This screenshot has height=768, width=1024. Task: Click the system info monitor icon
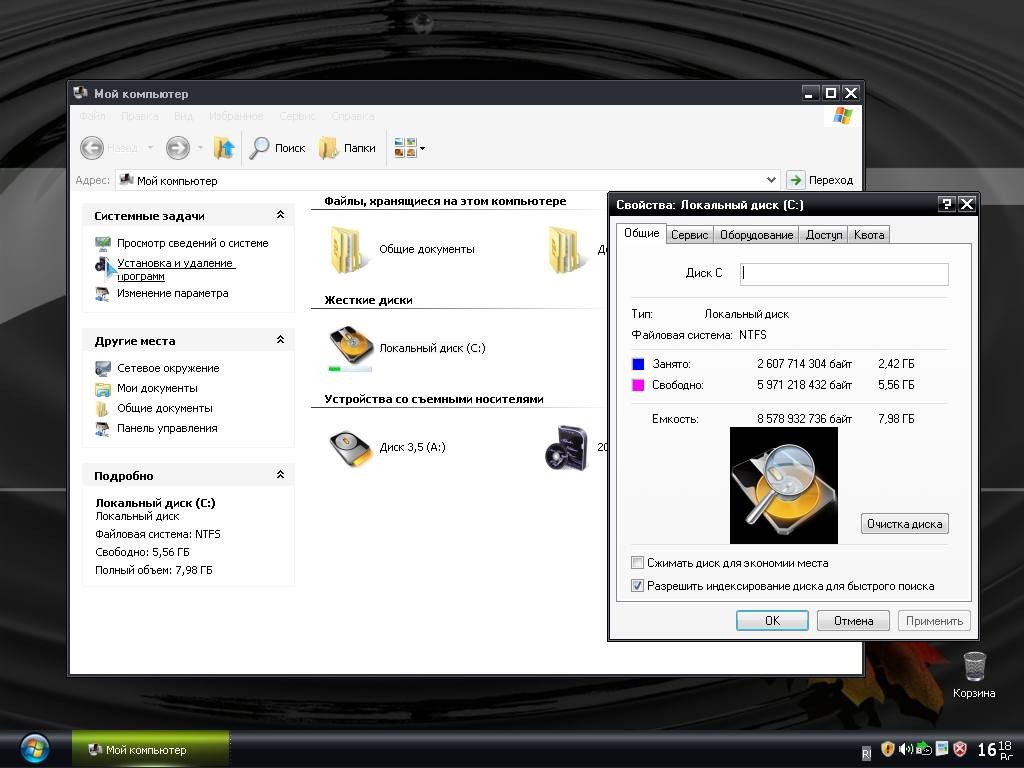(103, 244)
